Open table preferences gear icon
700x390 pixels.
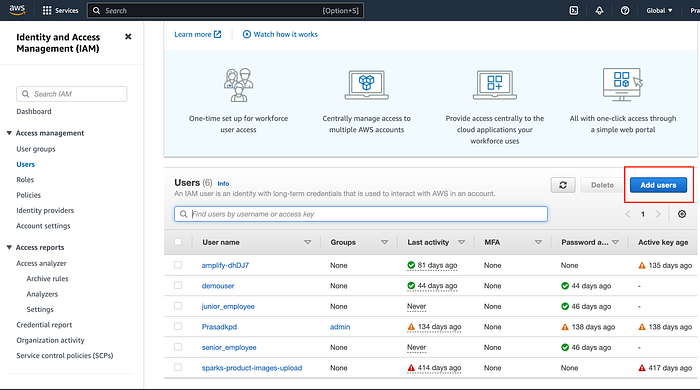click(682, 214)
